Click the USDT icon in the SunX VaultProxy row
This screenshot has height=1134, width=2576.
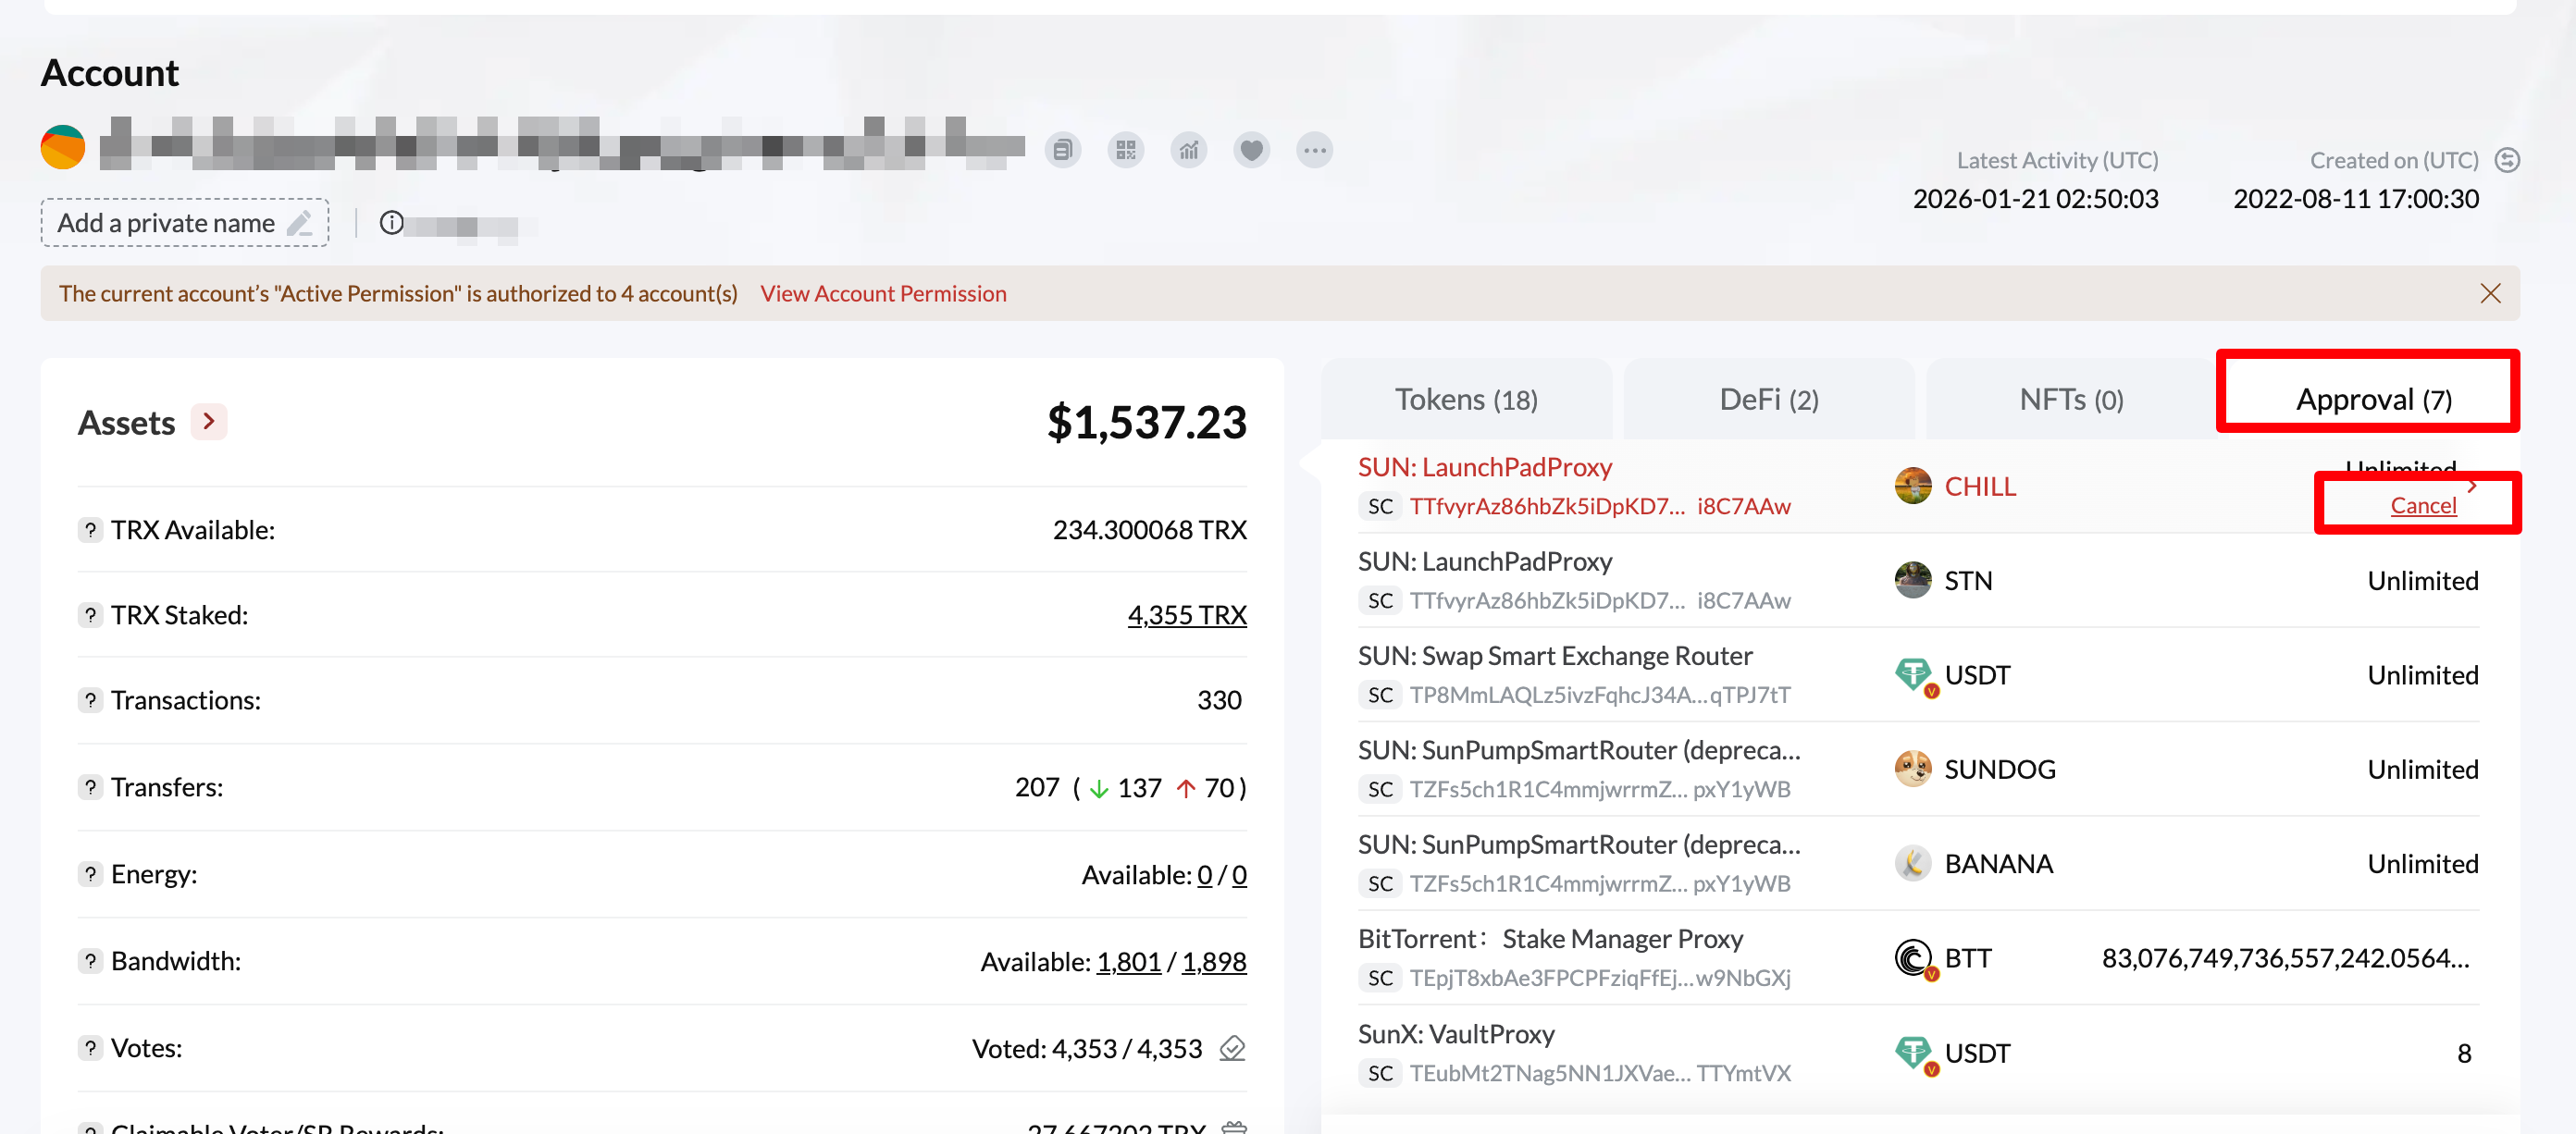[1914, 1054]
